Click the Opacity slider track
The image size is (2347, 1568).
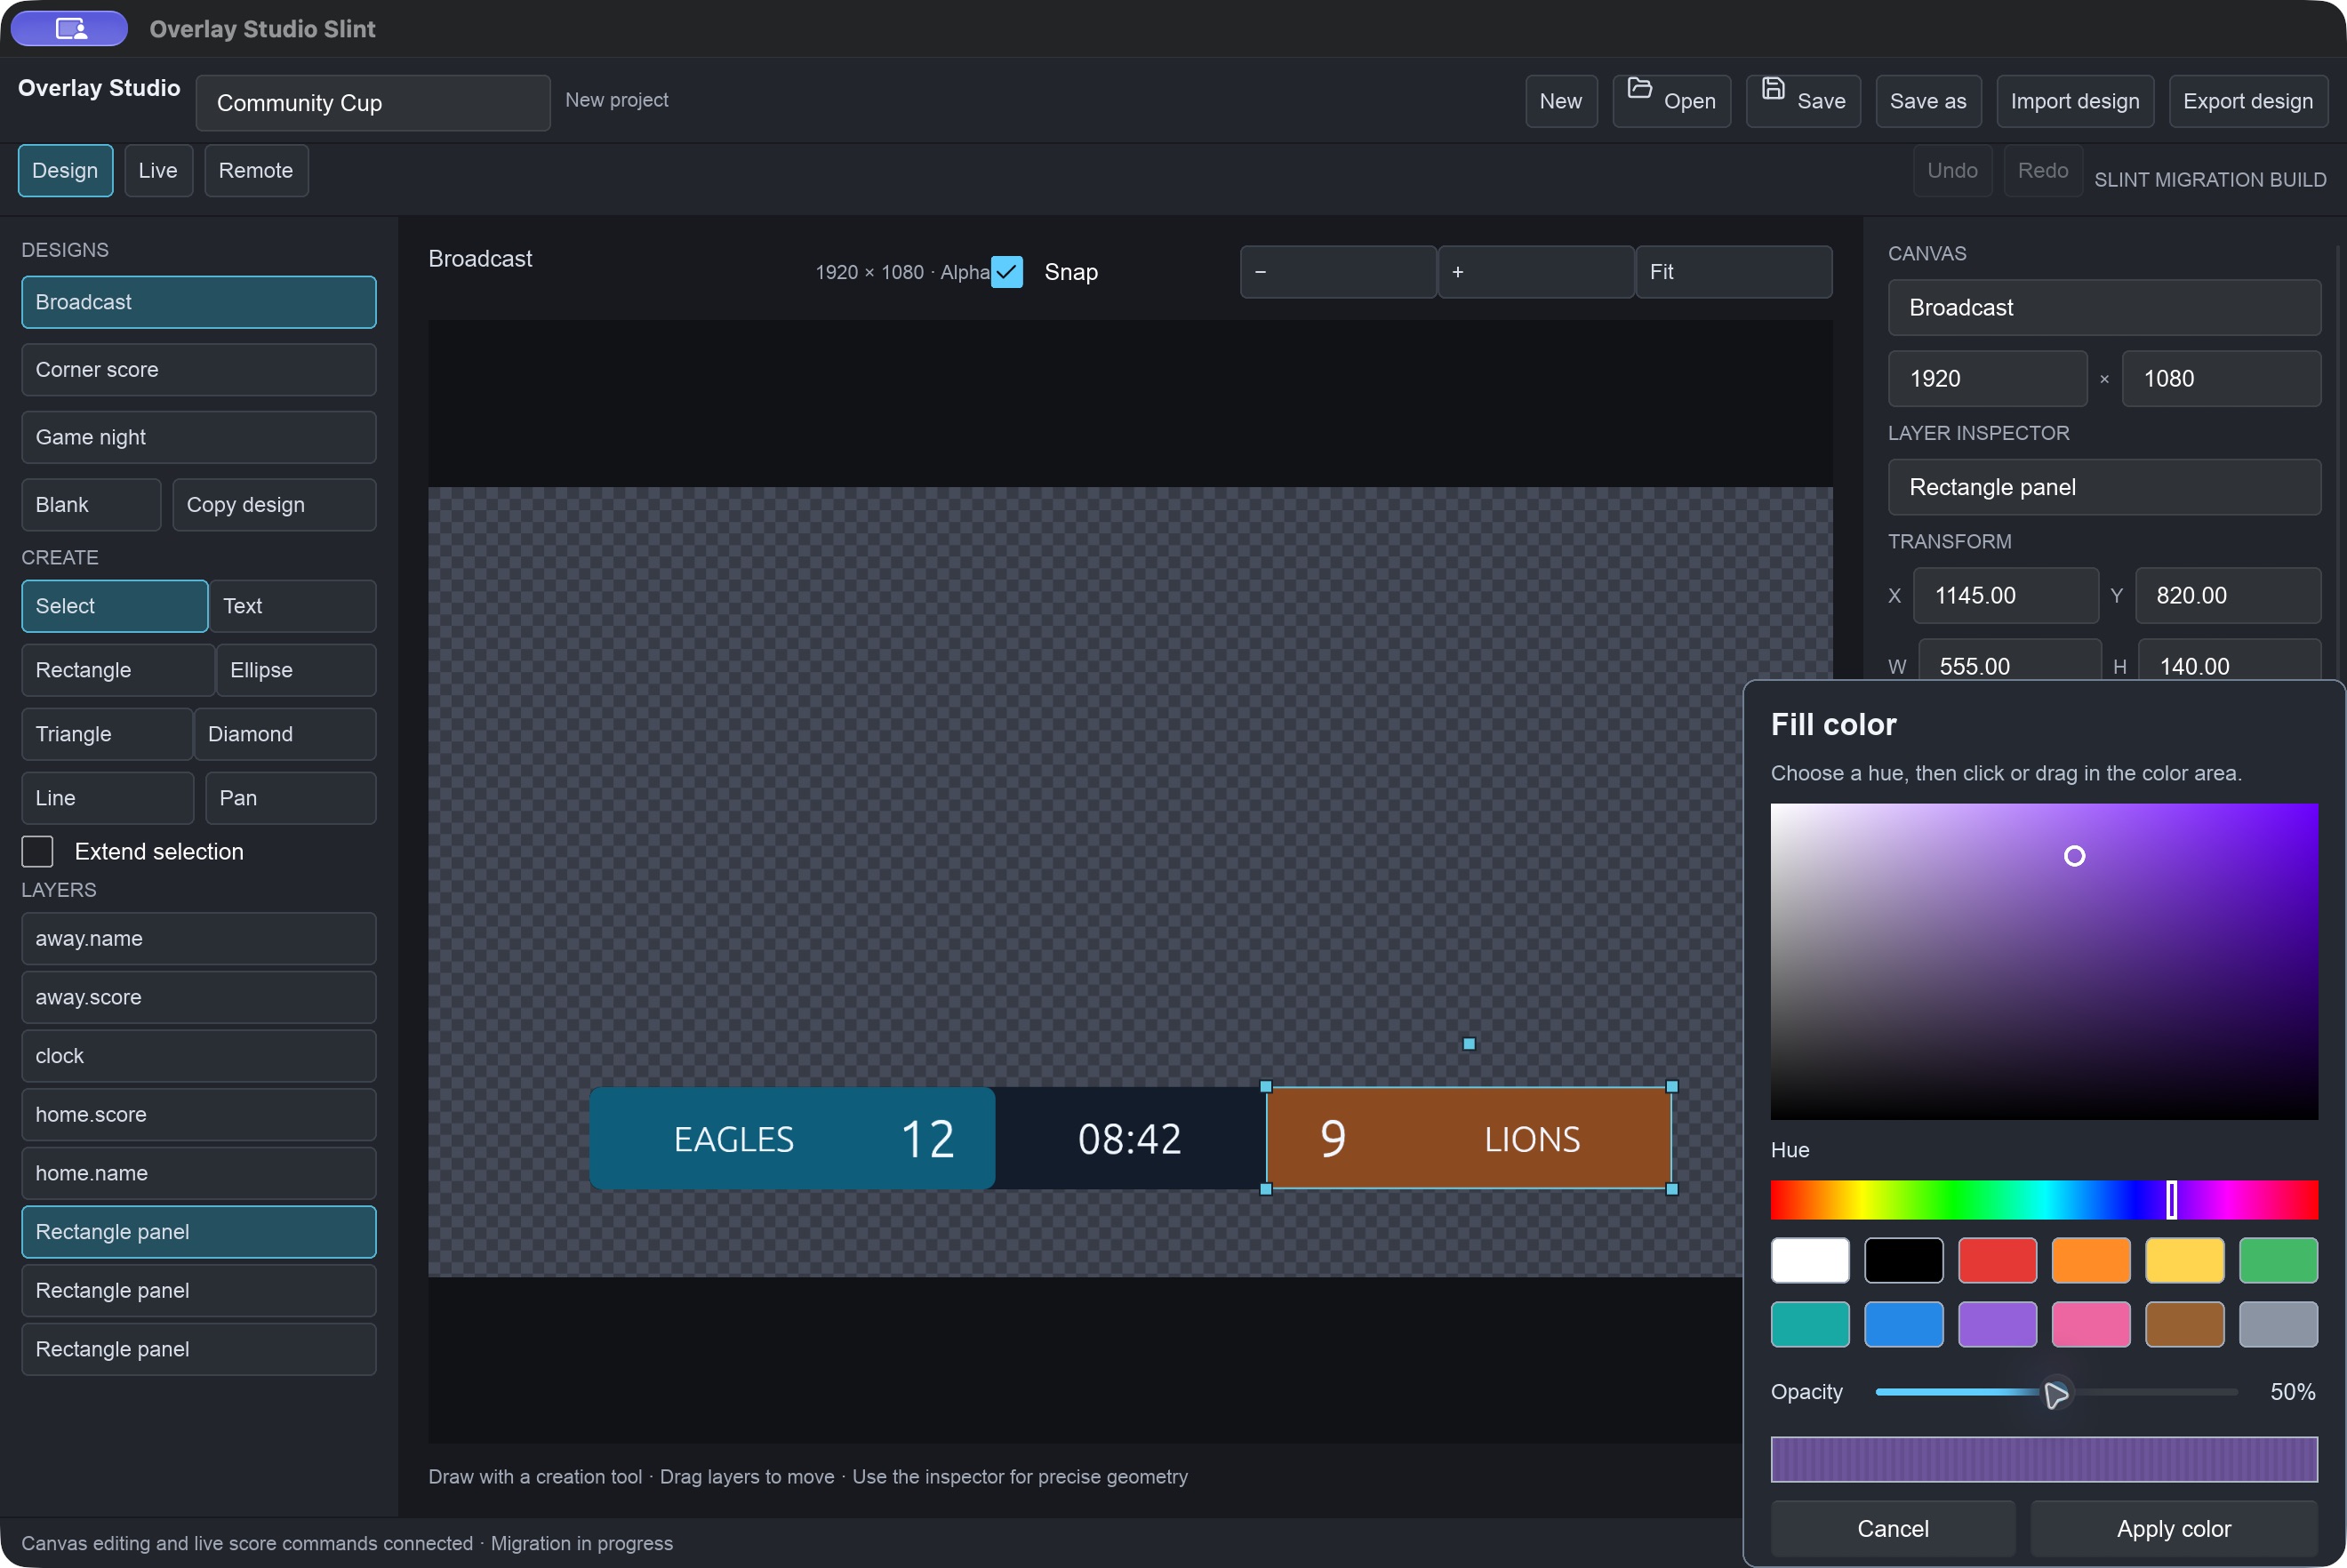point(2056,1392)
